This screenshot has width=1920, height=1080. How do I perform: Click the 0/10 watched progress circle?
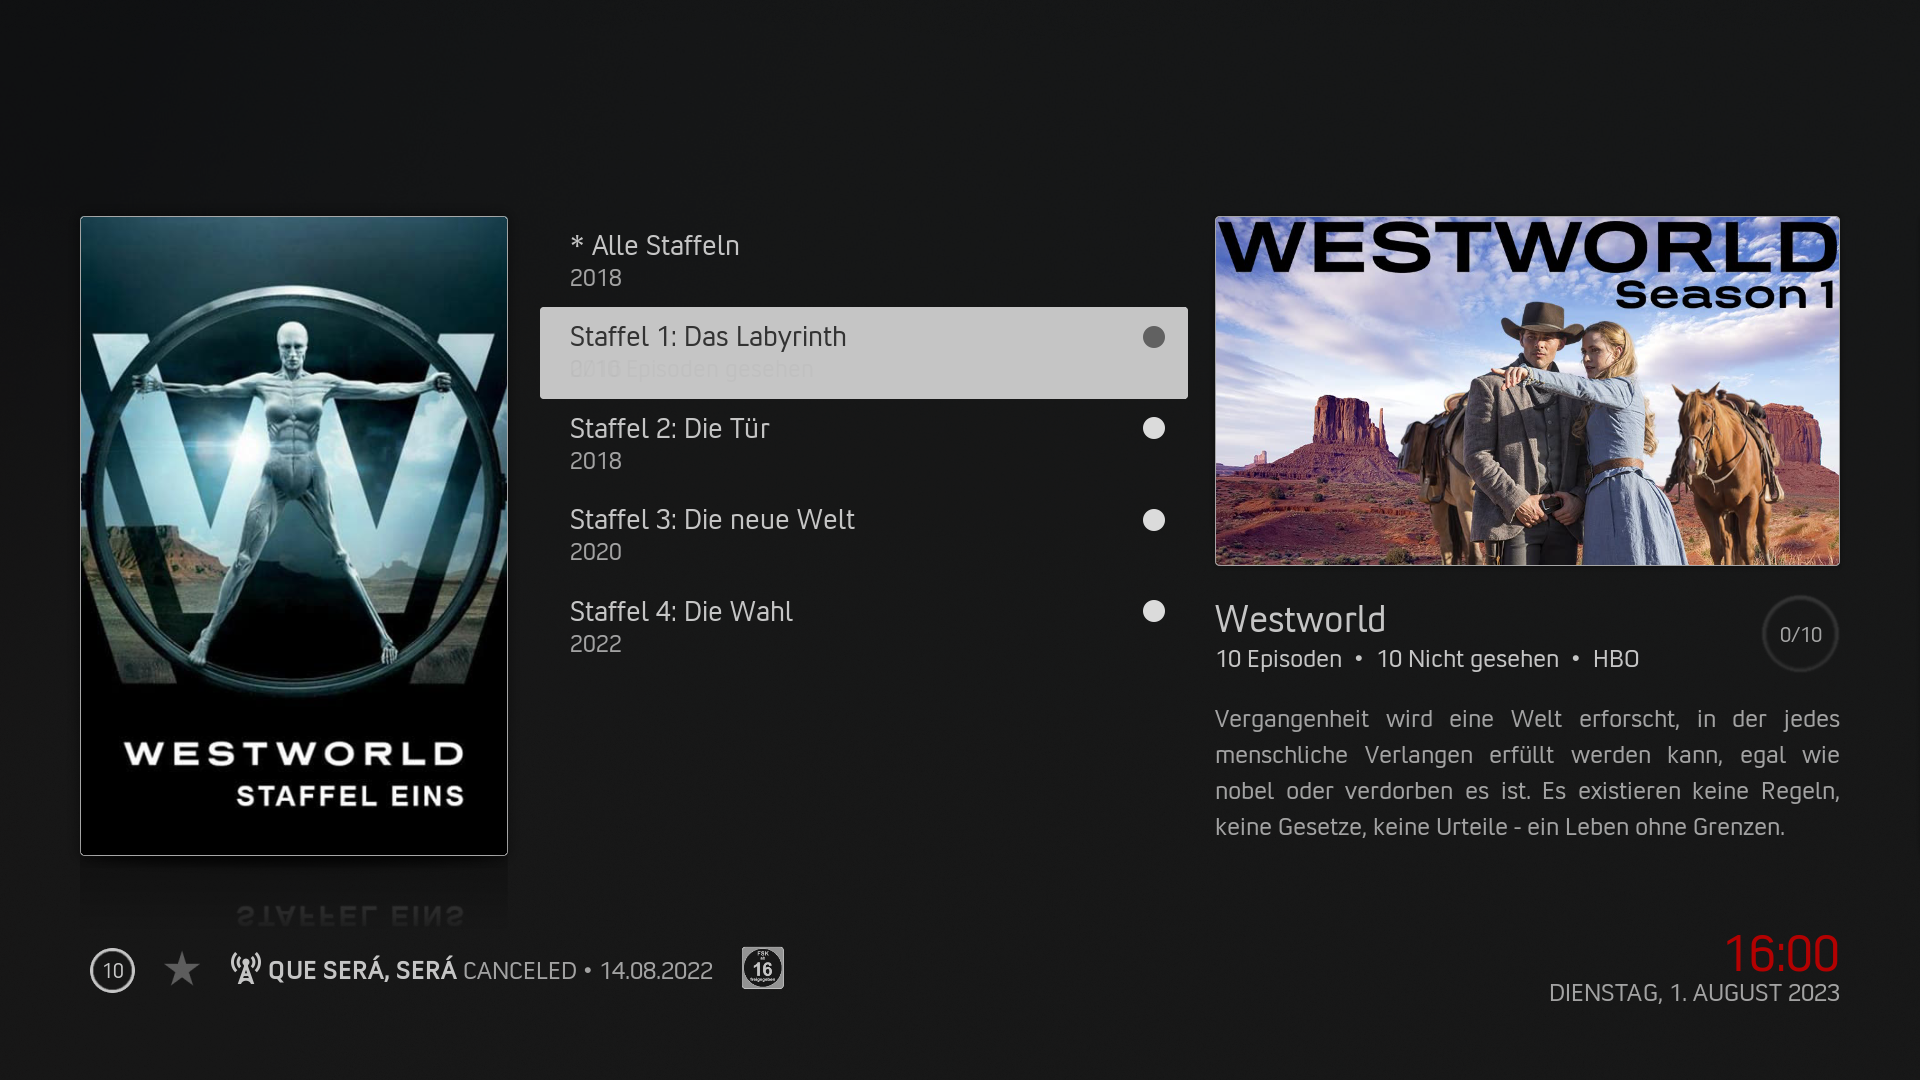pos(1800,634)
